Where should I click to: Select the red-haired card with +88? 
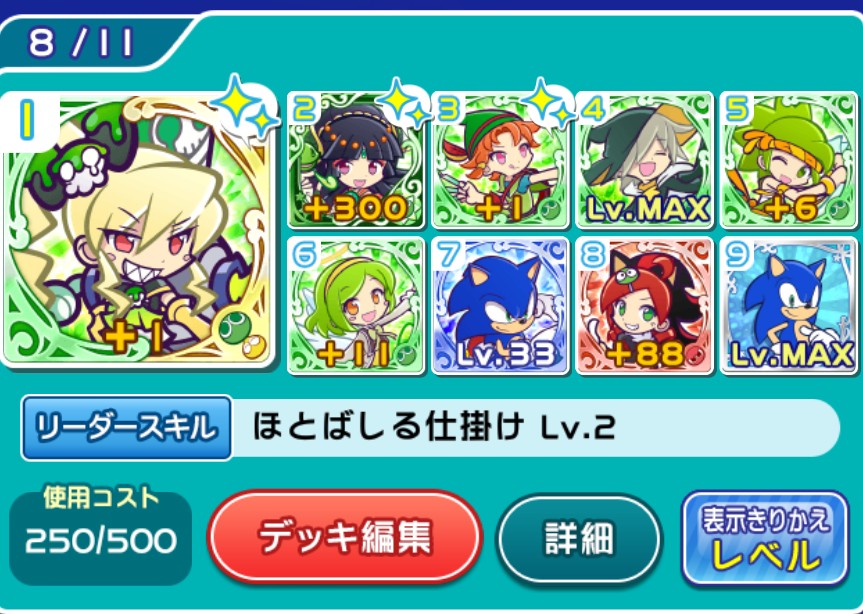coord(644,305)
